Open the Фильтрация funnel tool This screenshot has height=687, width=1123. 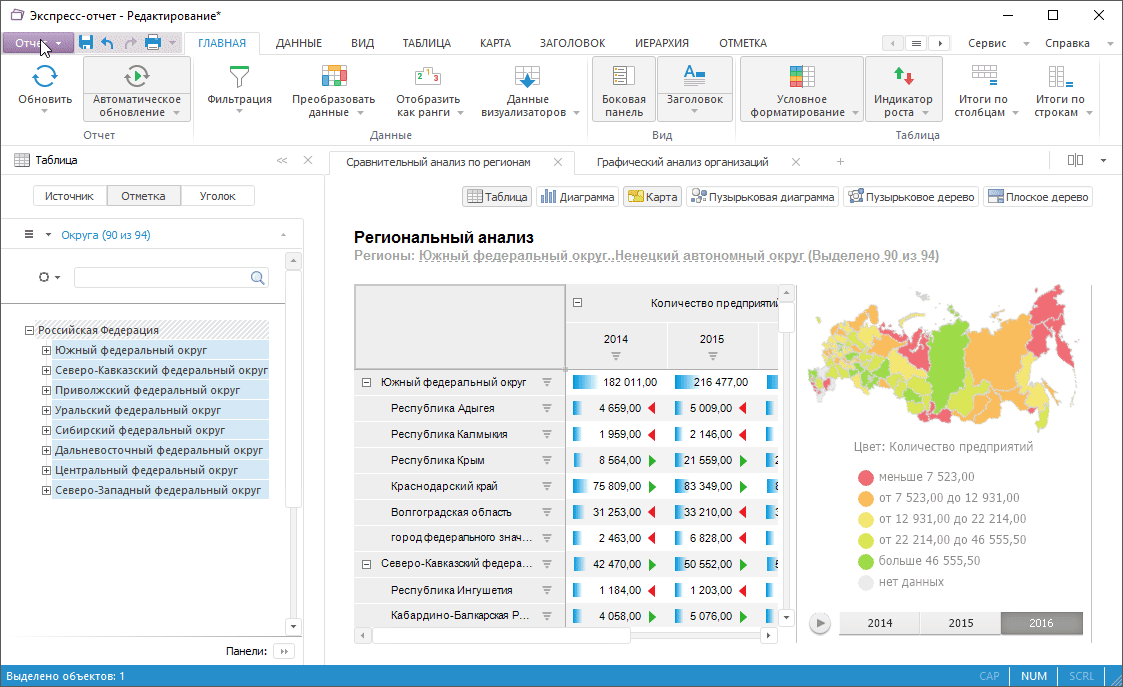(239, 76)
